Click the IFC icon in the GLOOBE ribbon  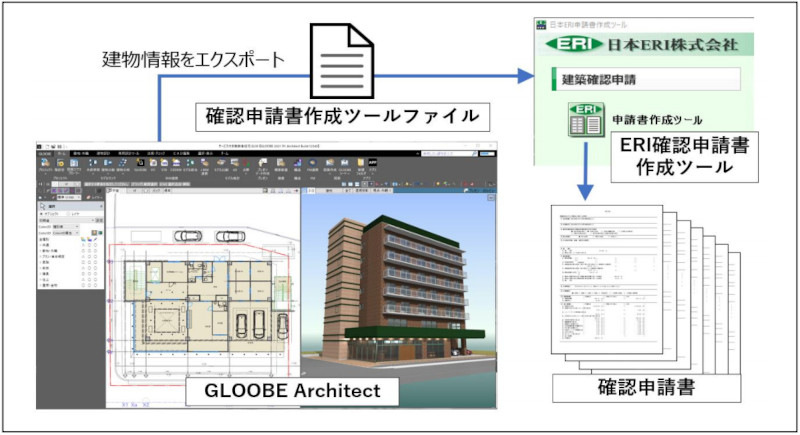(153, 163)
